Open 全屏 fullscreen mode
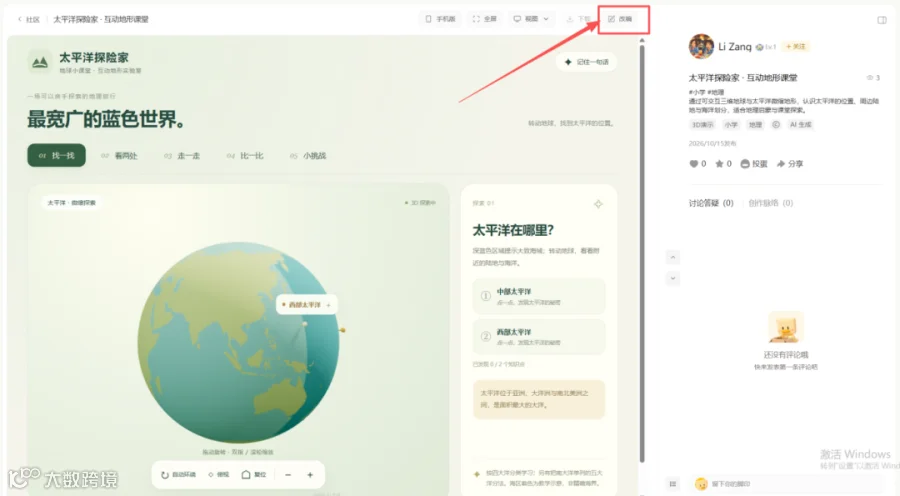 485,19
